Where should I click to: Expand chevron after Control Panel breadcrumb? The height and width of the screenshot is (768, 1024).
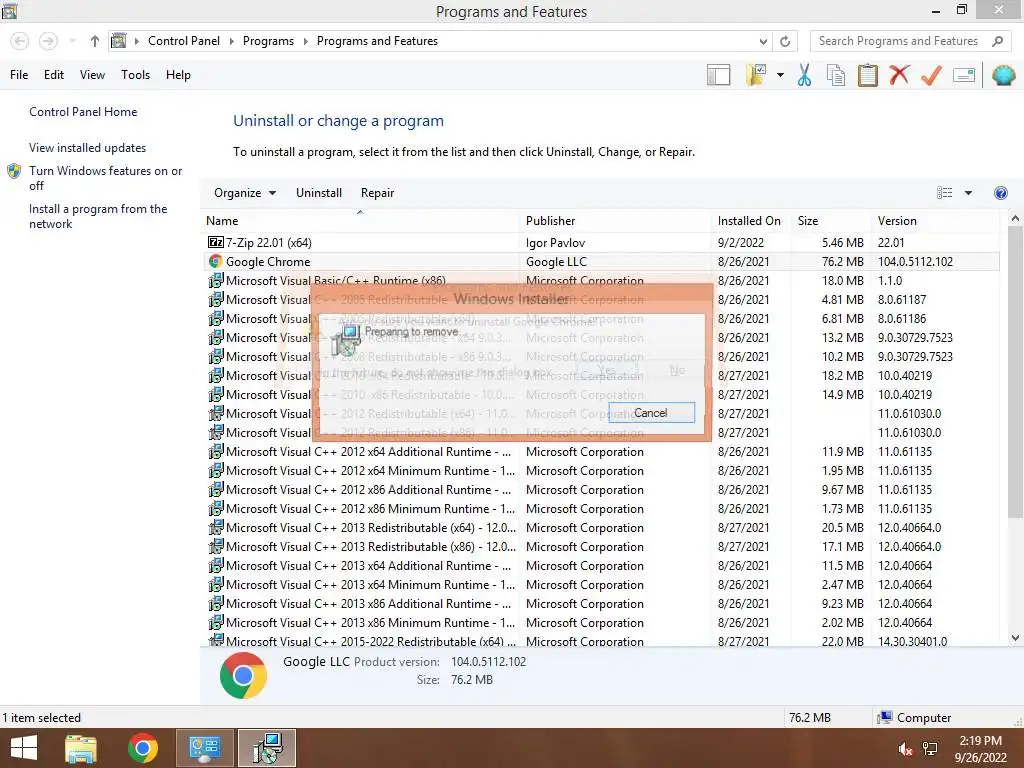click(231, 41)
